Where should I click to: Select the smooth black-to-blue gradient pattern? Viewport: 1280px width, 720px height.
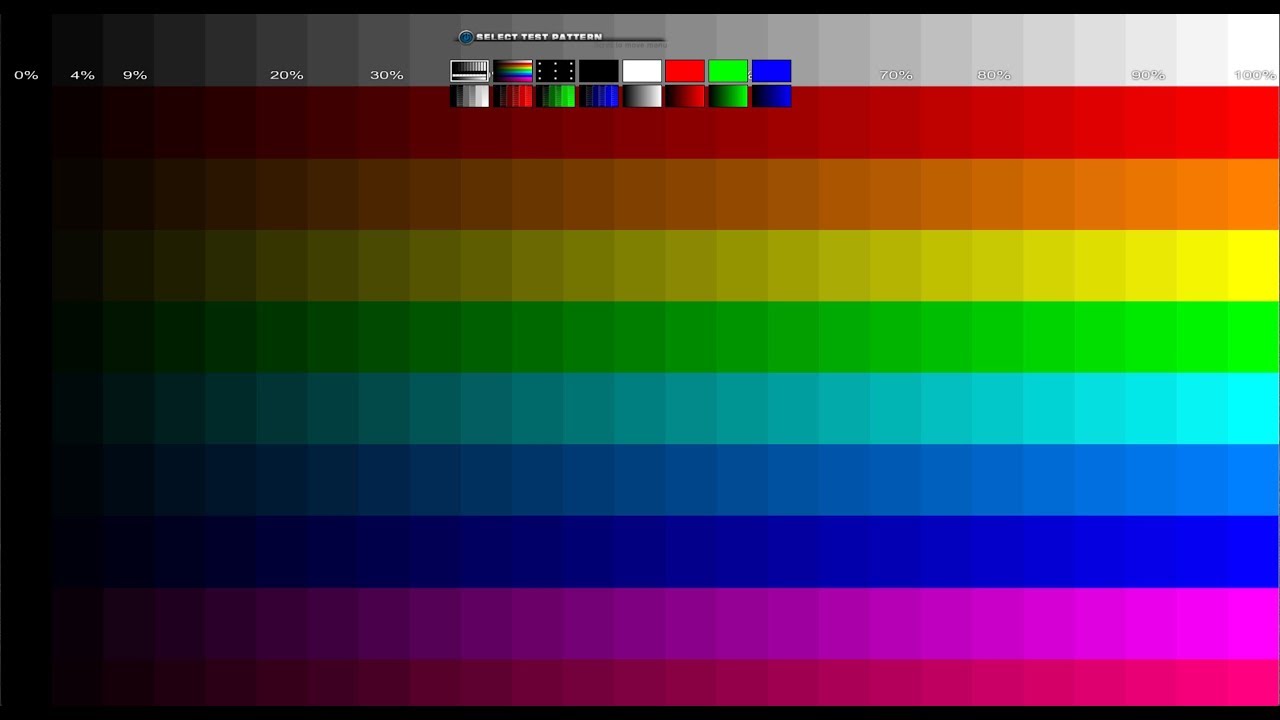771,96
